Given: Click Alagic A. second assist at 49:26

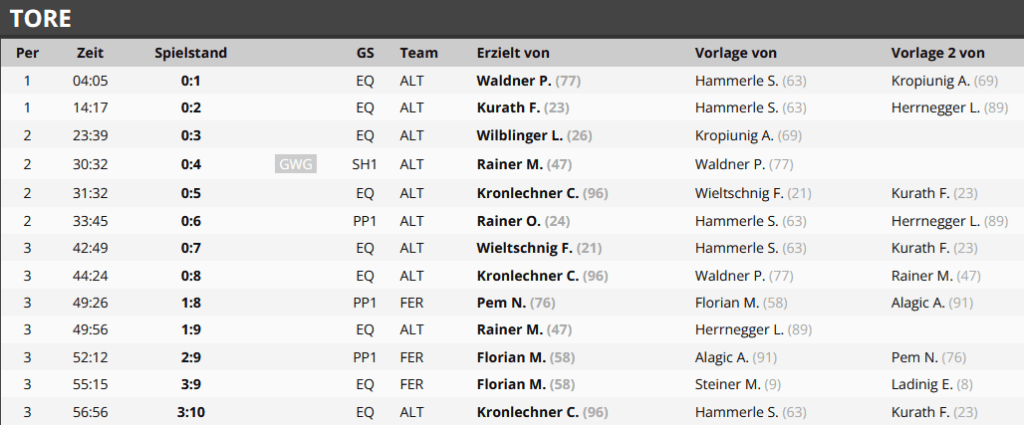Looking at the screenshot, I should 932,303.
